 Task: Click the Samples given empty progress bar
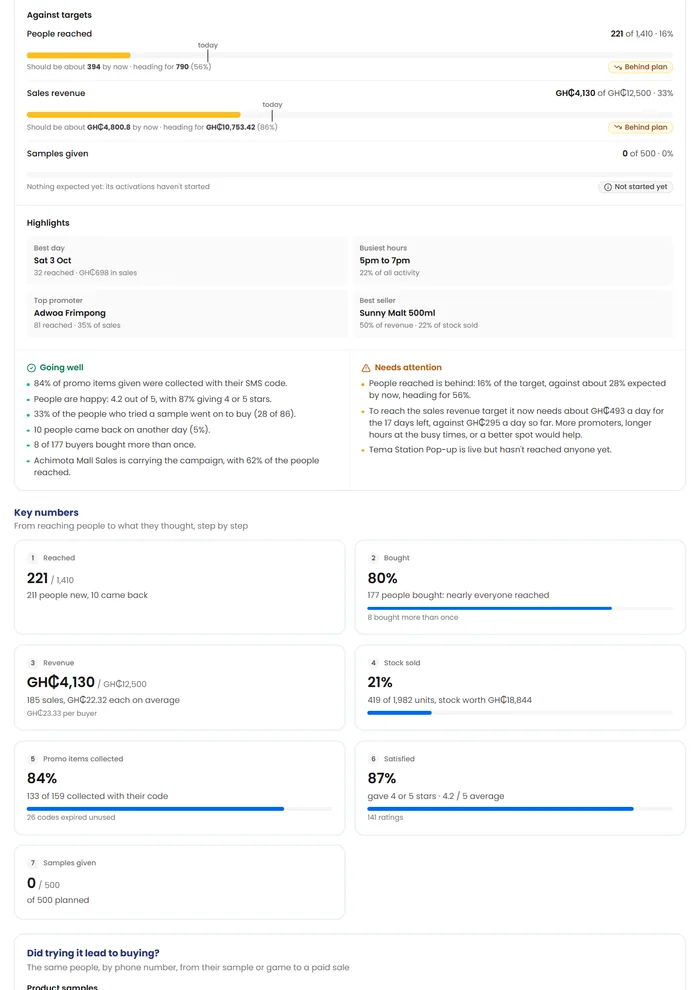[350, 174]
